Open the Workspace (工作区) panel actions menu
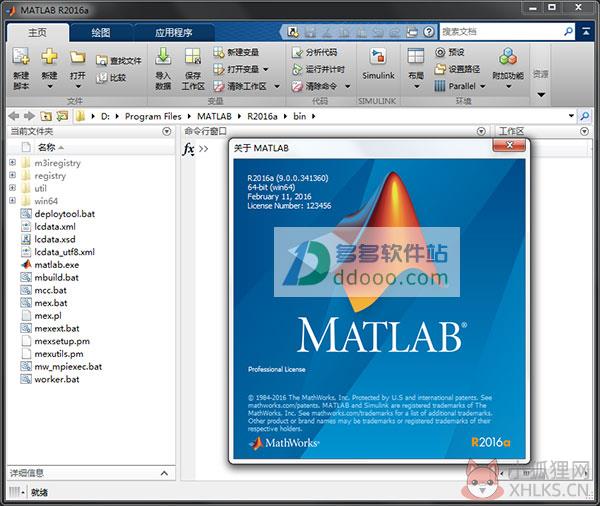Image resolution: width=600 pixels, height=506 pixels. click(584, 132)
